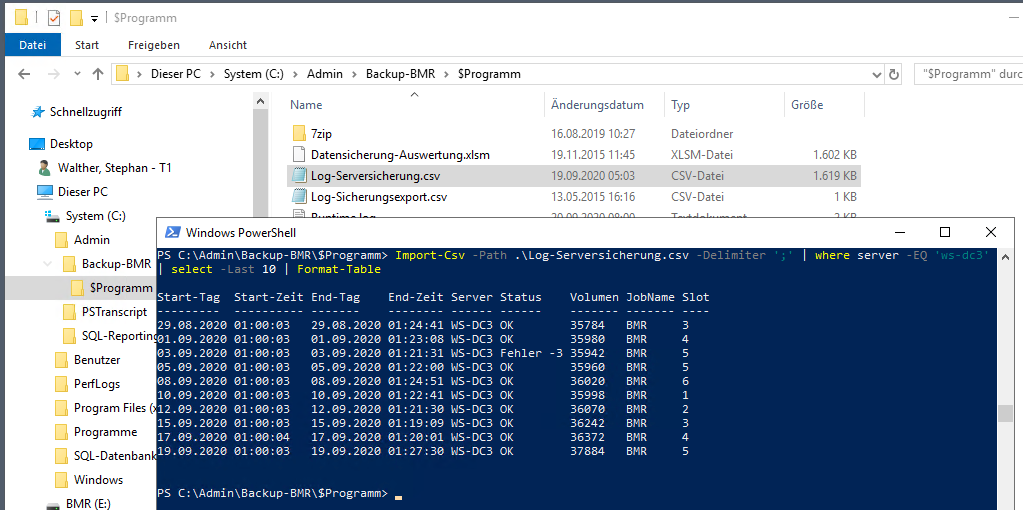Open the Datei ribbon tab
The height and width of the screenshot is (510, 1023).
coord(33,45)
